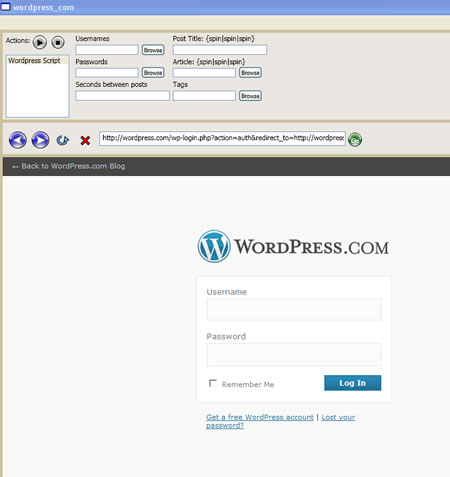Start the script with the play action button

40,42
